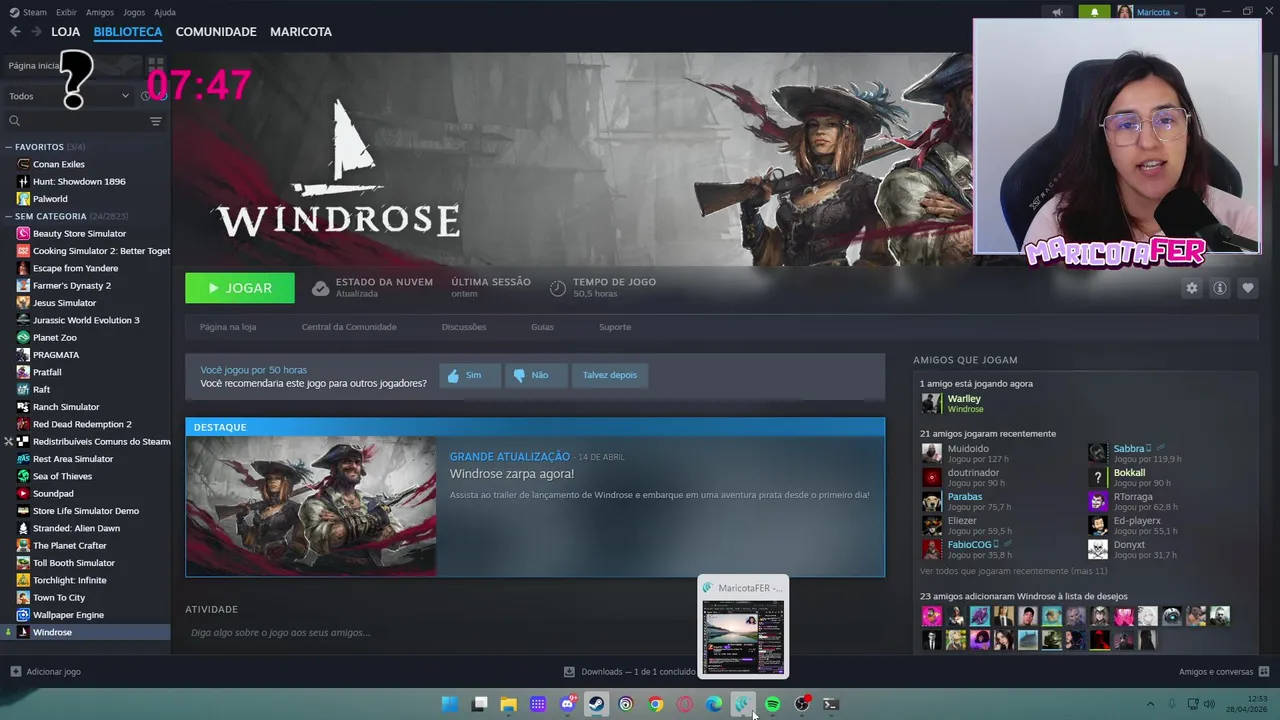Open the library advanced filters icon
Viewport: 1280px width, 720px height.
(156, 121)
